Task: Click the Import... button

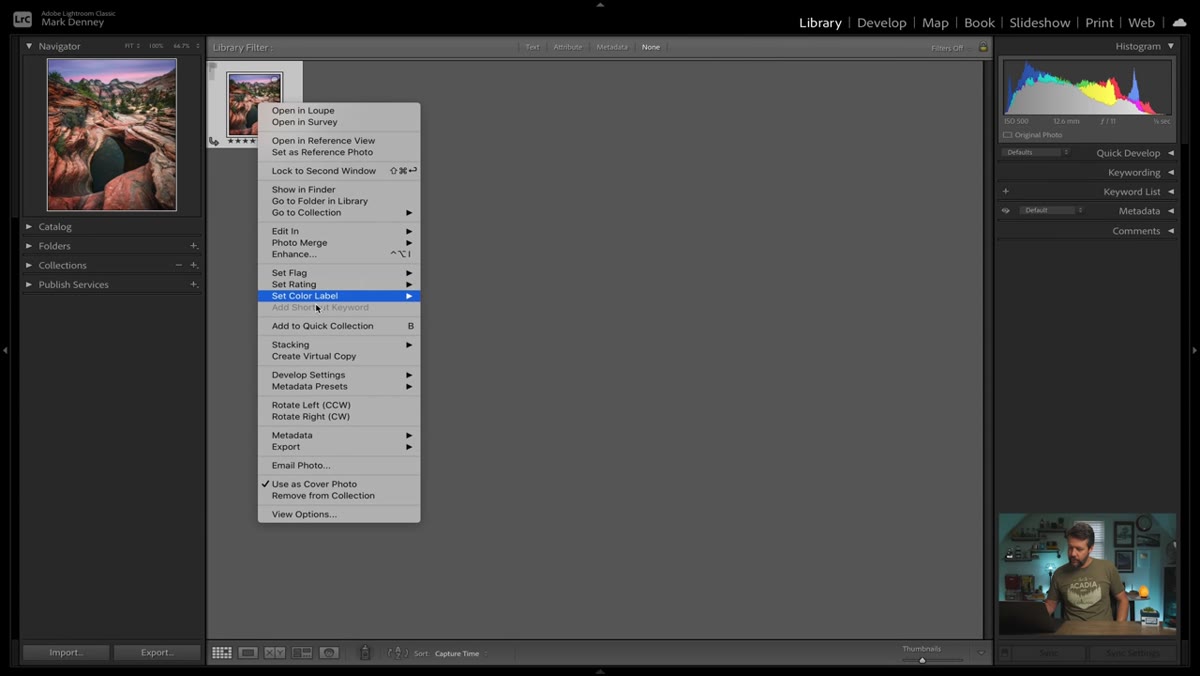Action: pos(66,652)
